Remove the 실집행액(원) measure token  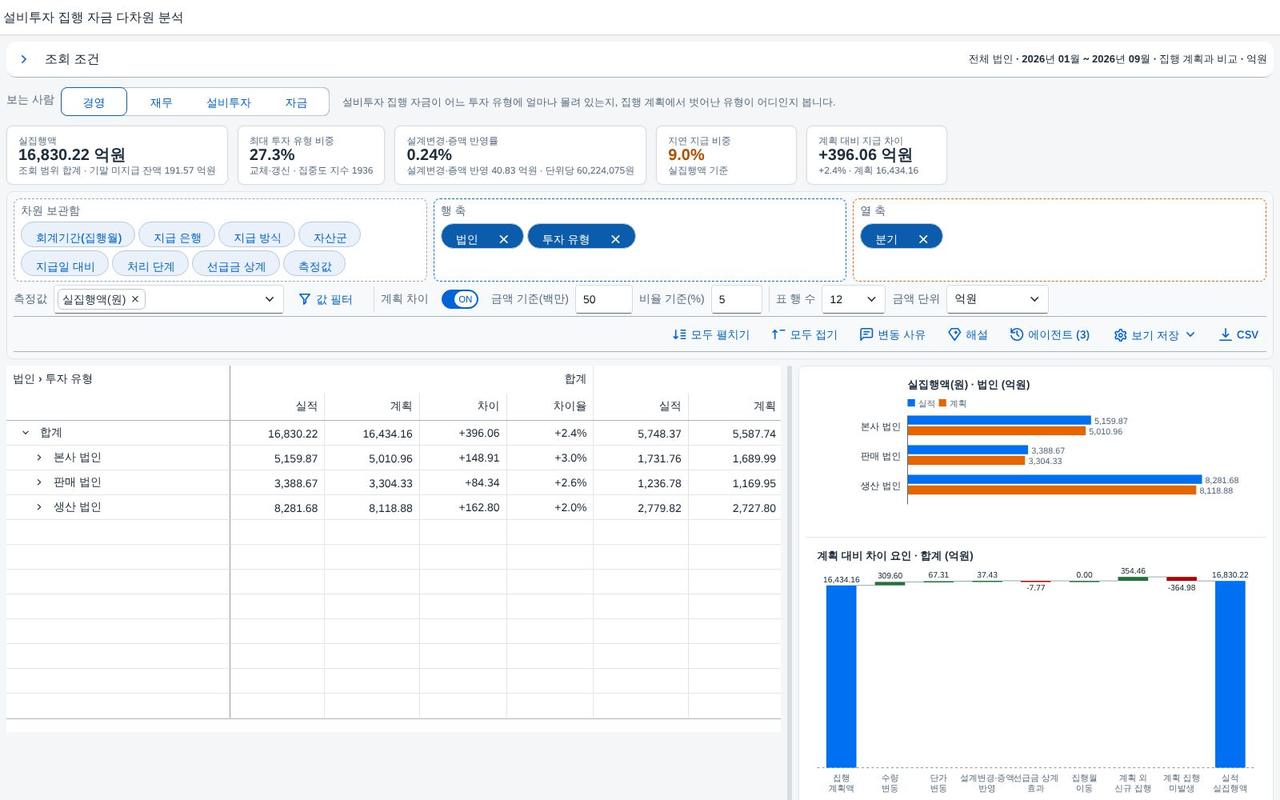[135, 299]
